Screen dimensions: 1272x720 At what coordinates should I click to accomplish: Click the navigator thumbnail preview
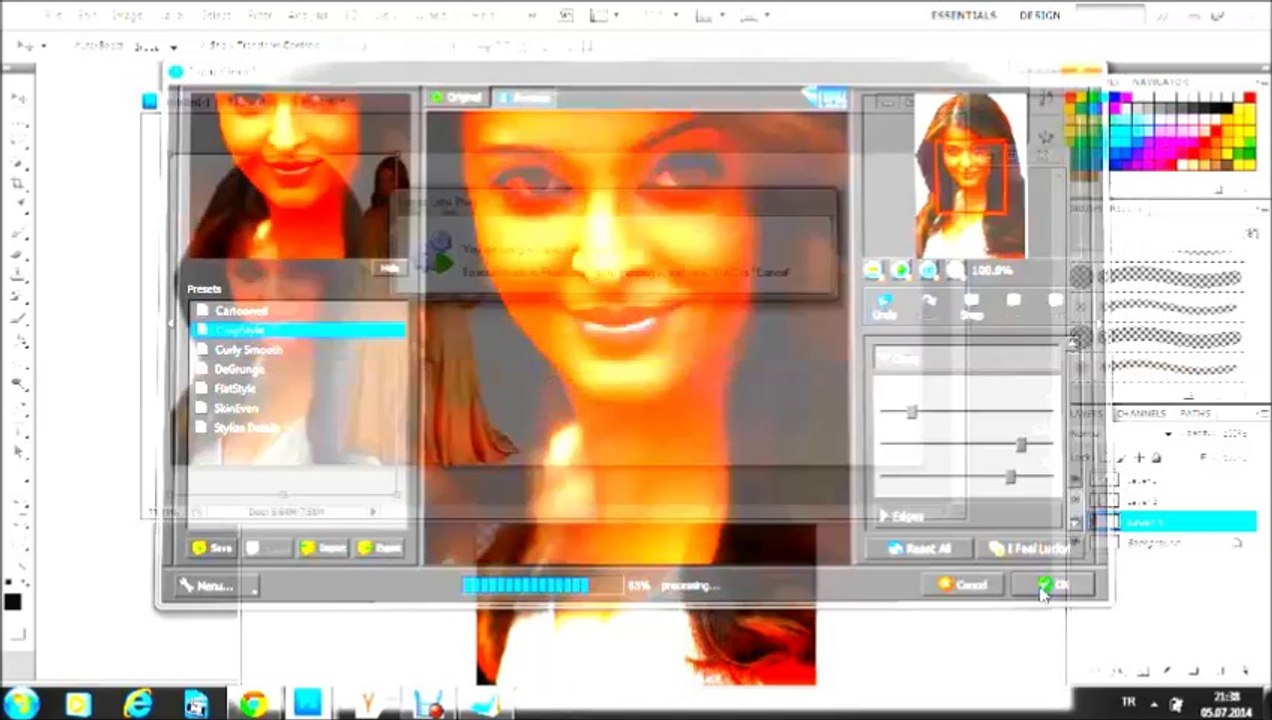(969, 174)
